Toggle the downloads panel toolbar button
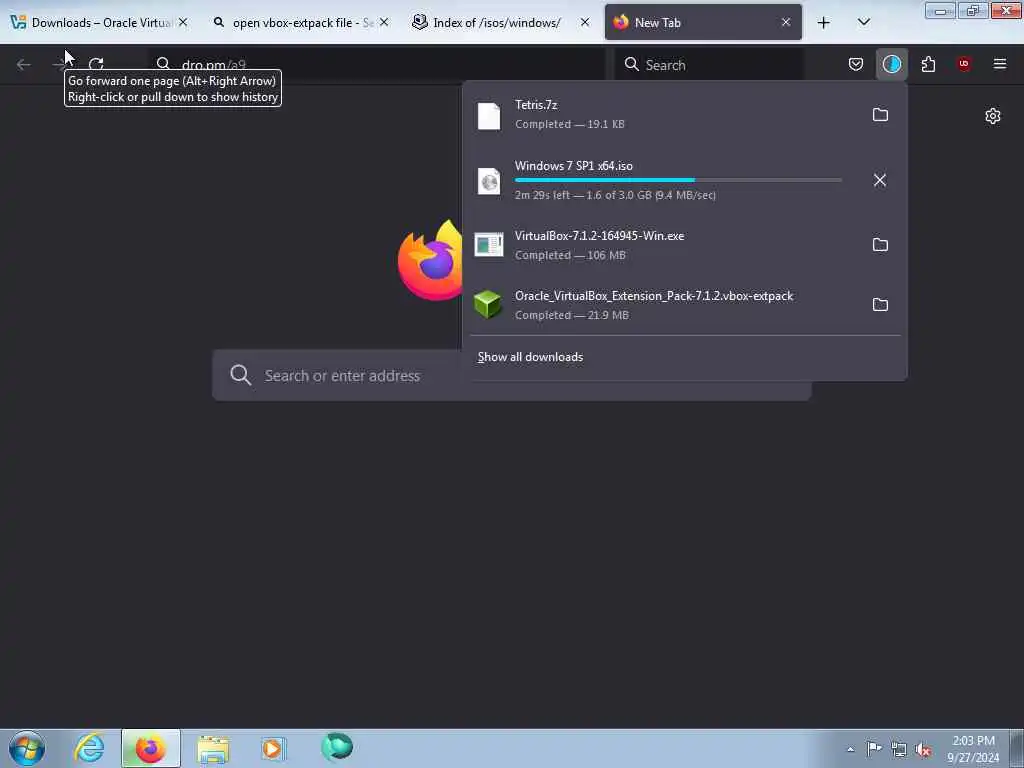The width and height of the screenshot is (1024, 768). [x=891, y=64]
